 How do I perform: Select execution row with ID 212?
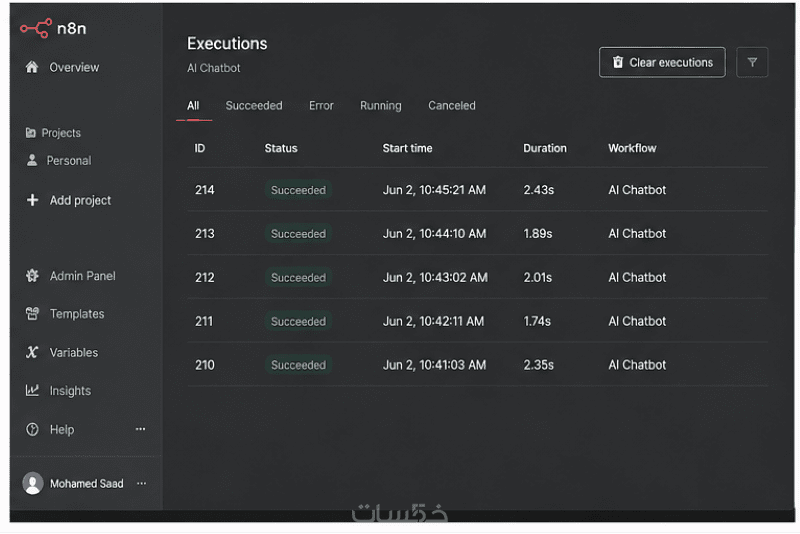[477, 277]
